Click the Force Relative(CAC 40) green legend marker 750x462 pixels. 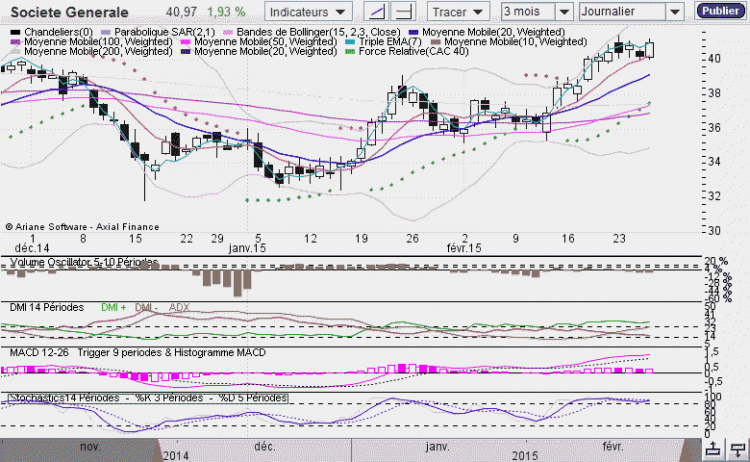[x=350, y=52]
